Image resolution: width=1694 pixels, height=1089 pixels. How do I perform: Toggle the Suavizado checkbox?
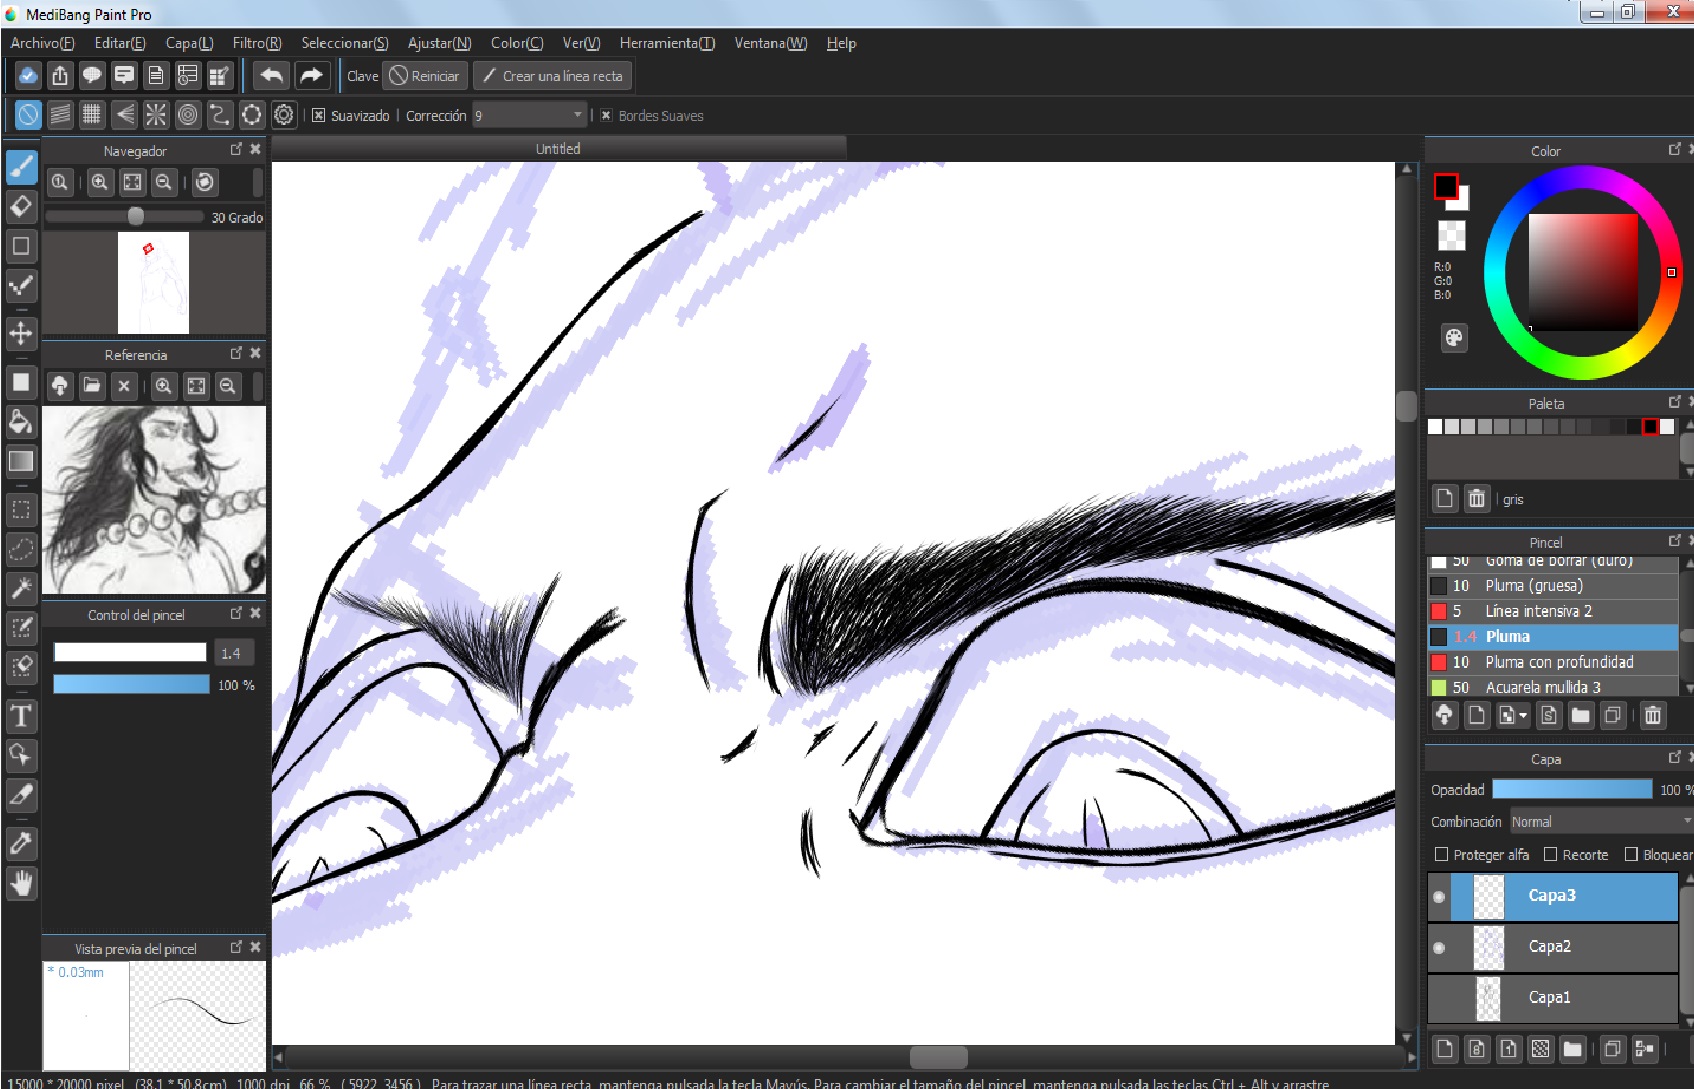tap(319, 116)
